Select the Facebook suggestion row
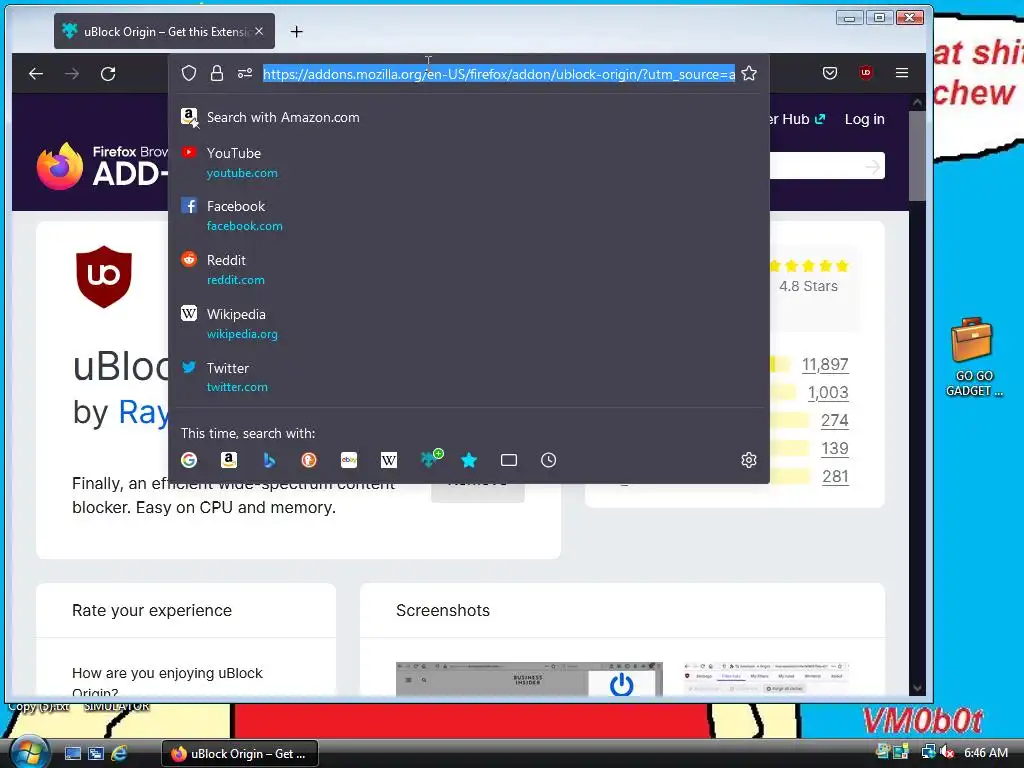This screenshot has height=768, width=1024. pyautogui.click(x=469, y=216)
